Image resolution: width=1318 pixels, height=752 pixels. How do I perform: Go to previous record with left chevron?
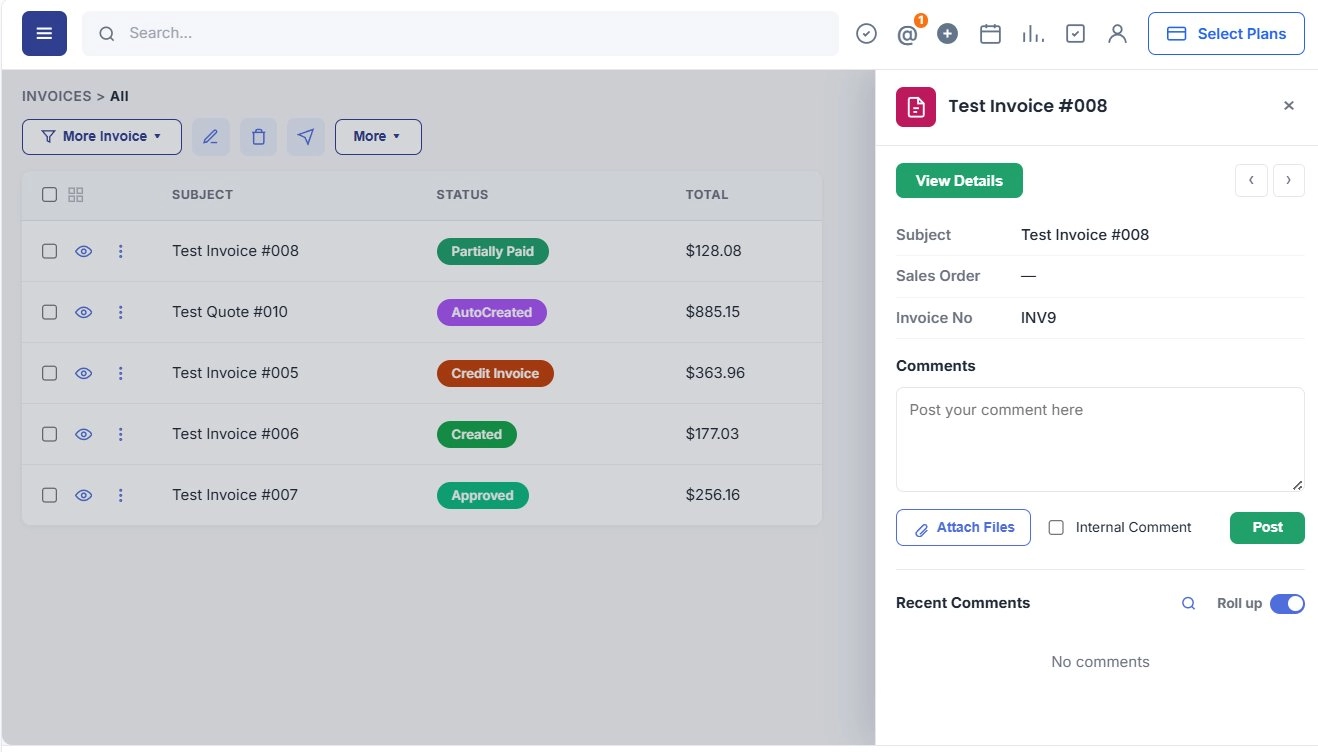[x=1251, y=181]
